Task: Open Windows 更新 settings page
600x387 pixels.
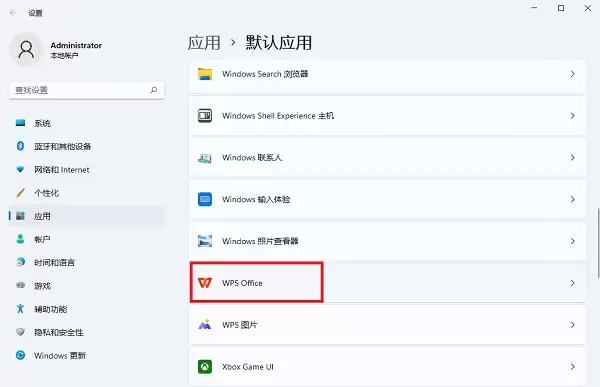Action: click(86, 356)
